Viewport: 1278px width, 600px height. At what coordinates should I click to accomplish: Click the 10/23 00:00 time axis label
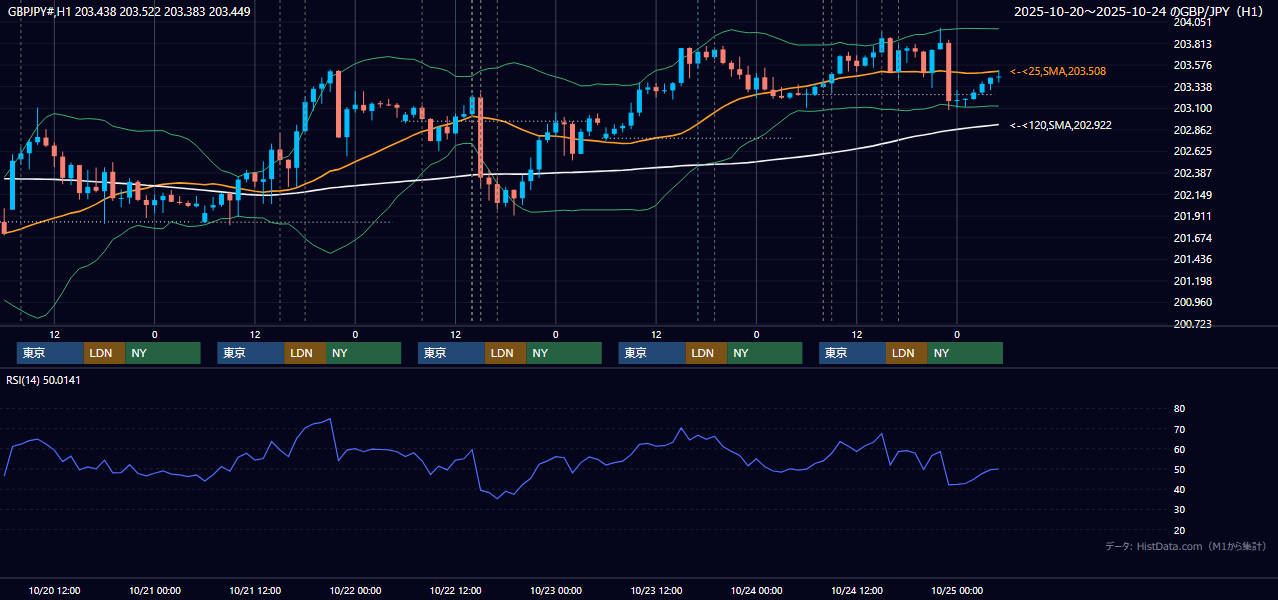[x=556, y=591]
